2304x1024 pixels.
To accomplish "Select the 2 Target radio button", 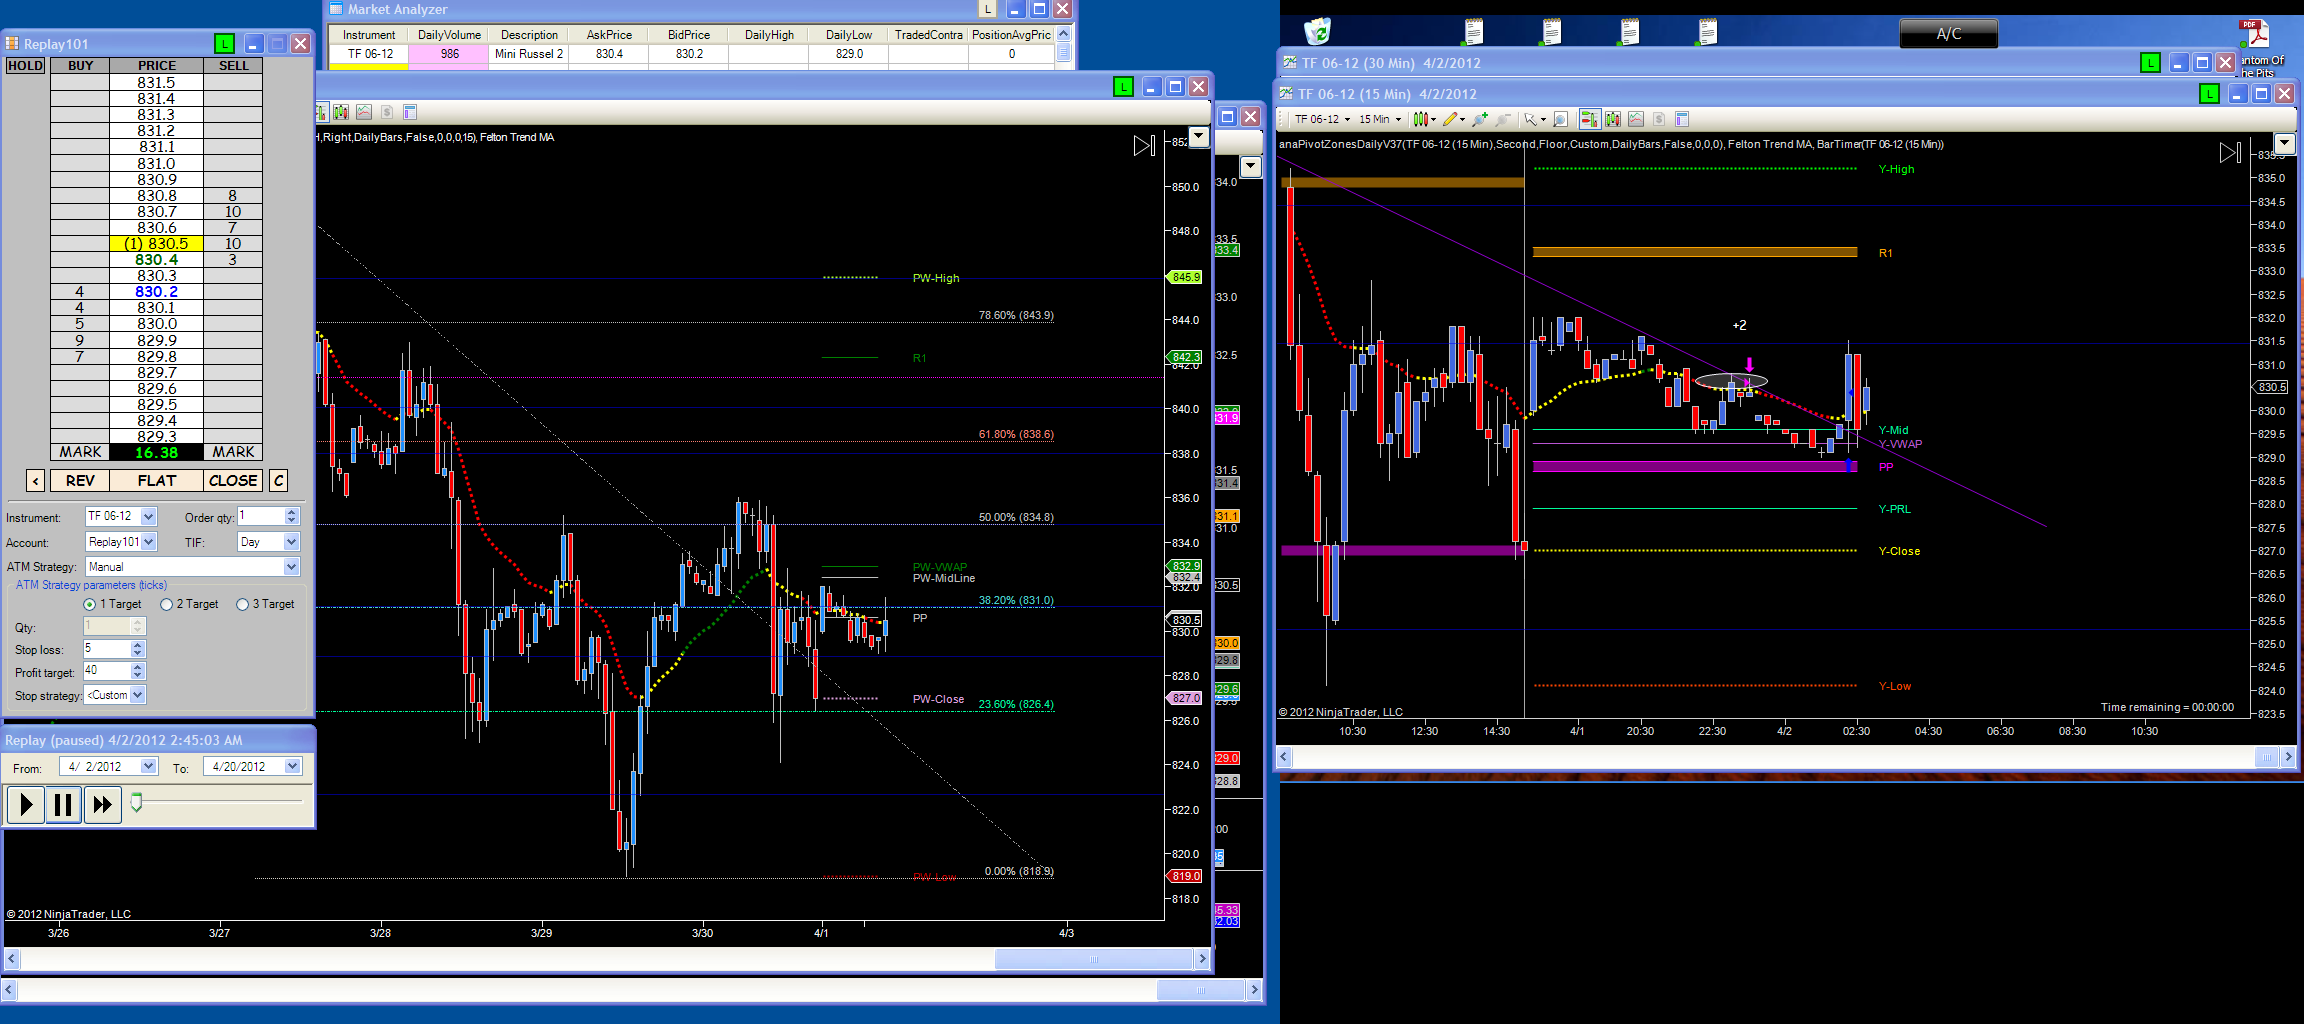I will point(167,605).
